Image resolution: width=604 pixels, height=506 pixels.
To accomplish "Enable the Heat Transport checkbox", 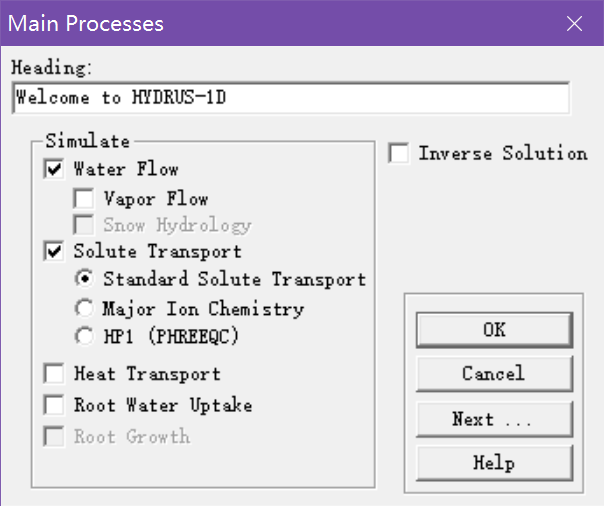I will [x=54, y=374].
